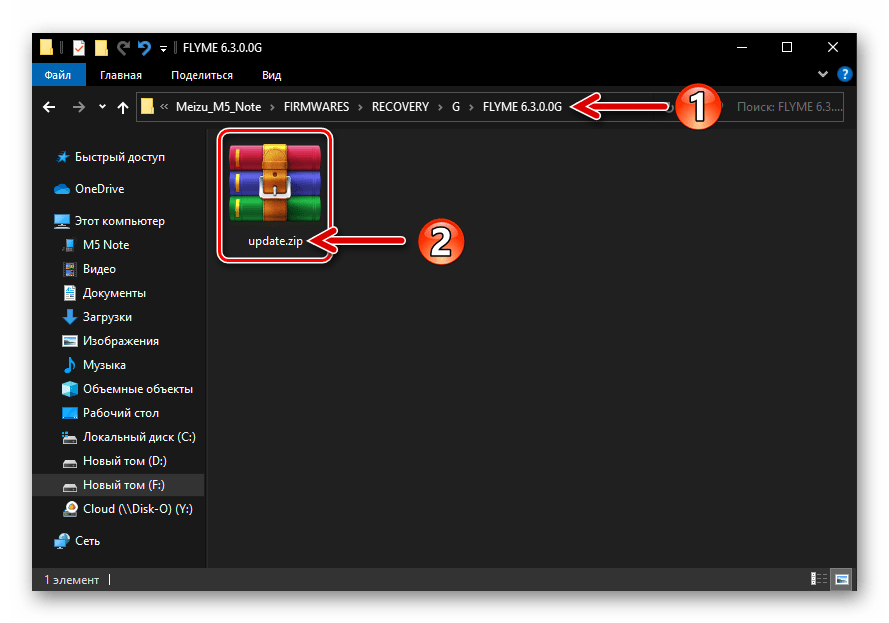Open Рабочий стол via its desktop icon
The width and height of the screenshot is (889, 623).
click(70, 413)
